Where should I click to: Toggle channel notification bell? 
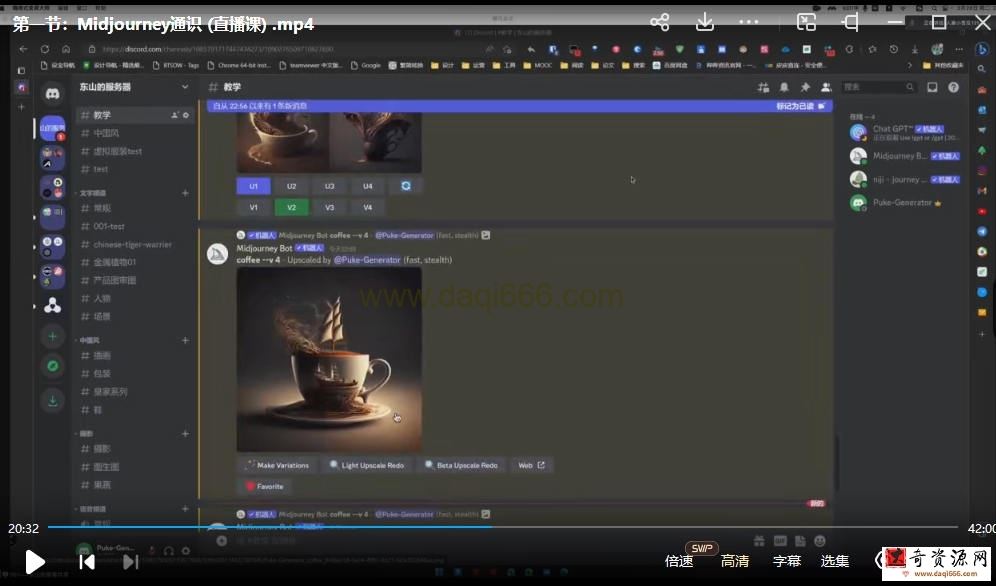click(784, 87)
